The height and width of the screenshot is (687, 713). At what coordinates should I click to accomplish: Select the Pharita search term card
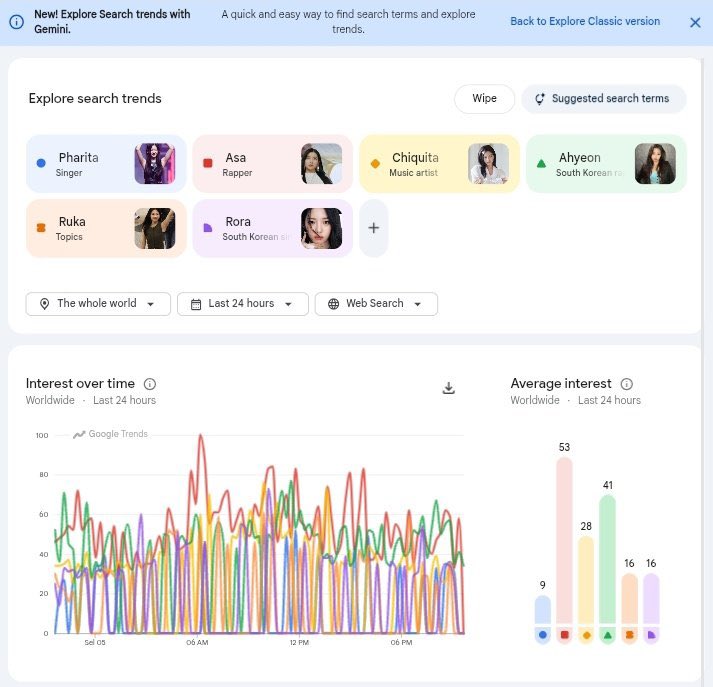tap(106, 164)
